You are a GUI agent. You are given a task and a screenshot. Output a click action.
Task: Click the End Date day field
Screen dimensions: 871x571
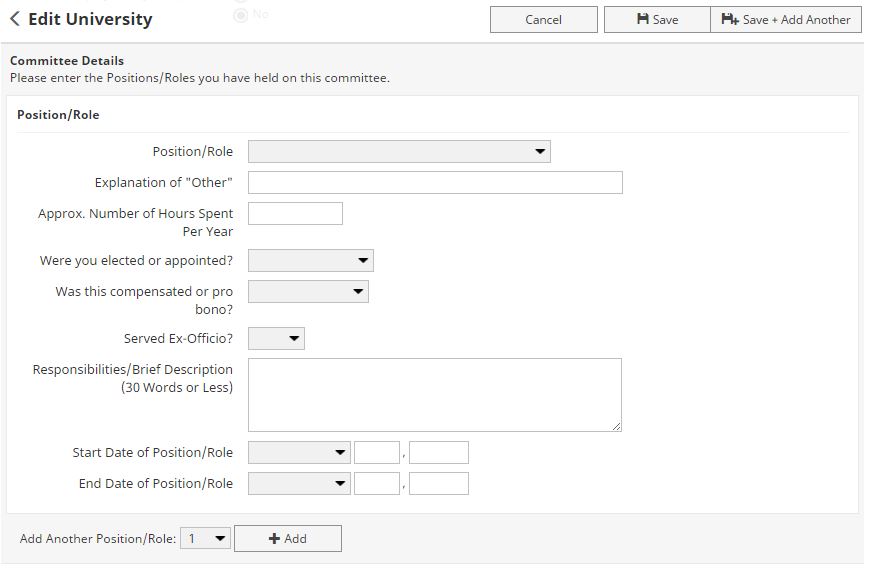[x=377, y=484]
